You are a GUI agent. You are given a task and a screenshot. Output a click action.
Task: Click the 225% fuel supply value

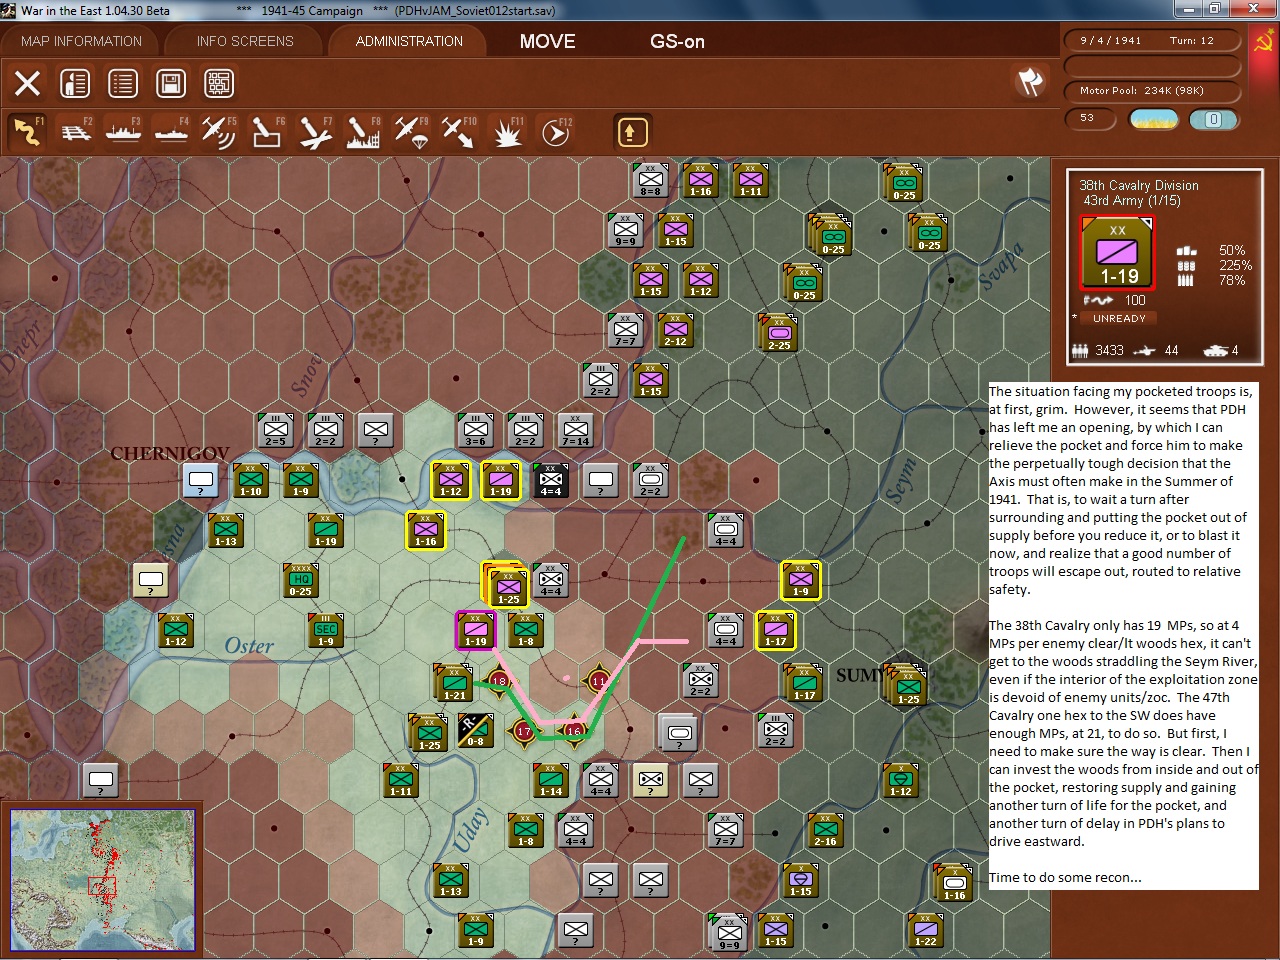coord(1235,265)
